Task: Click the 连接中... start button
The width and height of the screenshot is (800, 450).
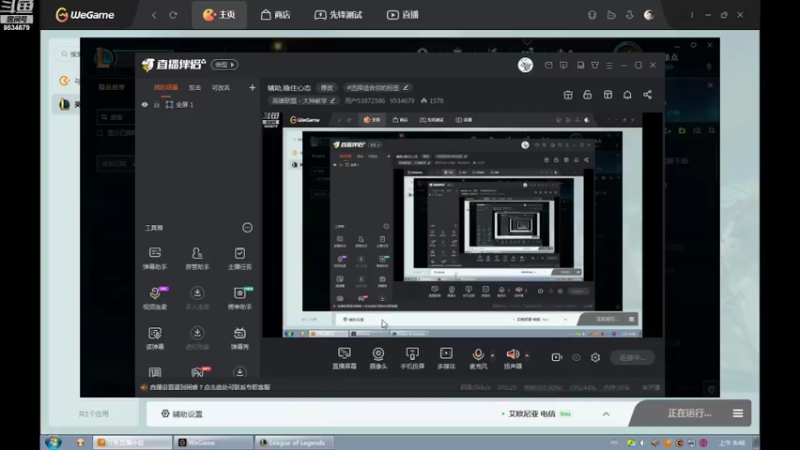Action: coord(632,358)
